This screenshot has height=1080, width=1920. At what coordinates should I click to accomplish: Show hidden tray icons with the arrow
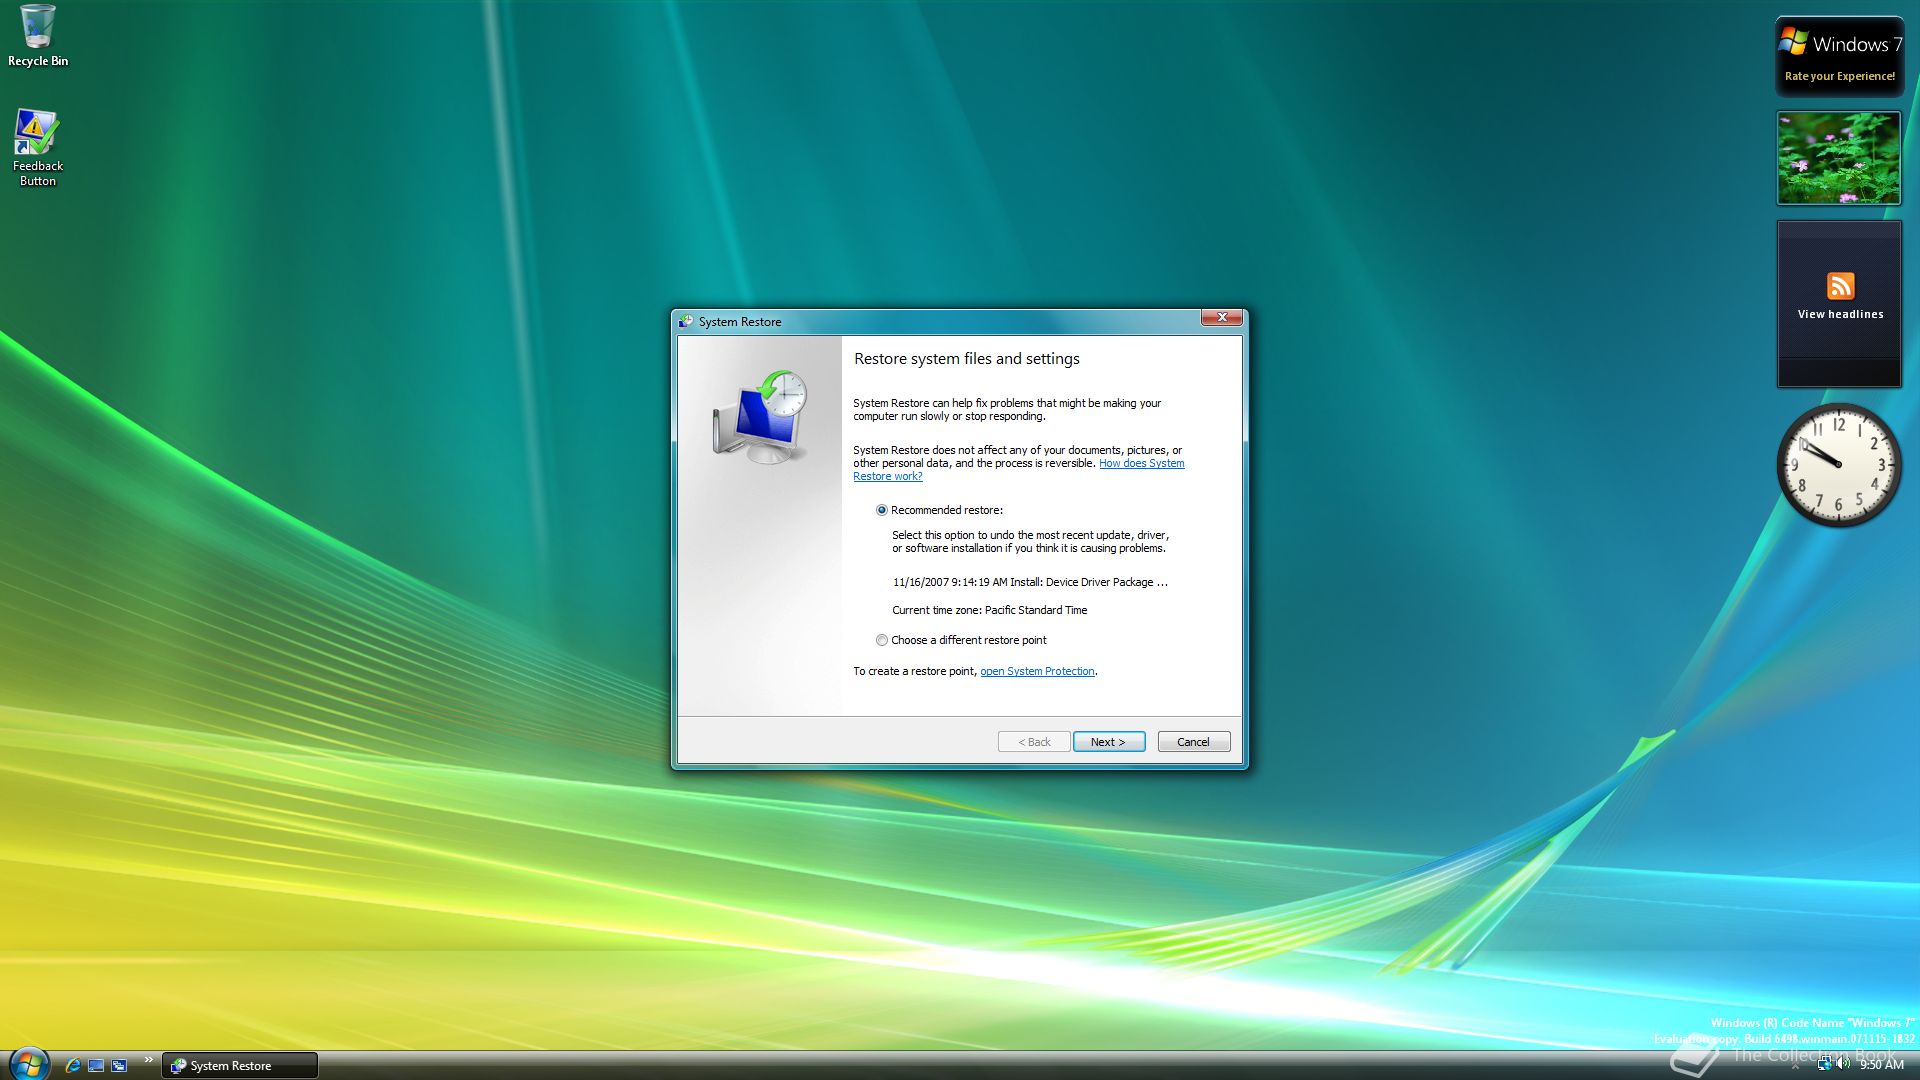click(x=1795, y=1066)
